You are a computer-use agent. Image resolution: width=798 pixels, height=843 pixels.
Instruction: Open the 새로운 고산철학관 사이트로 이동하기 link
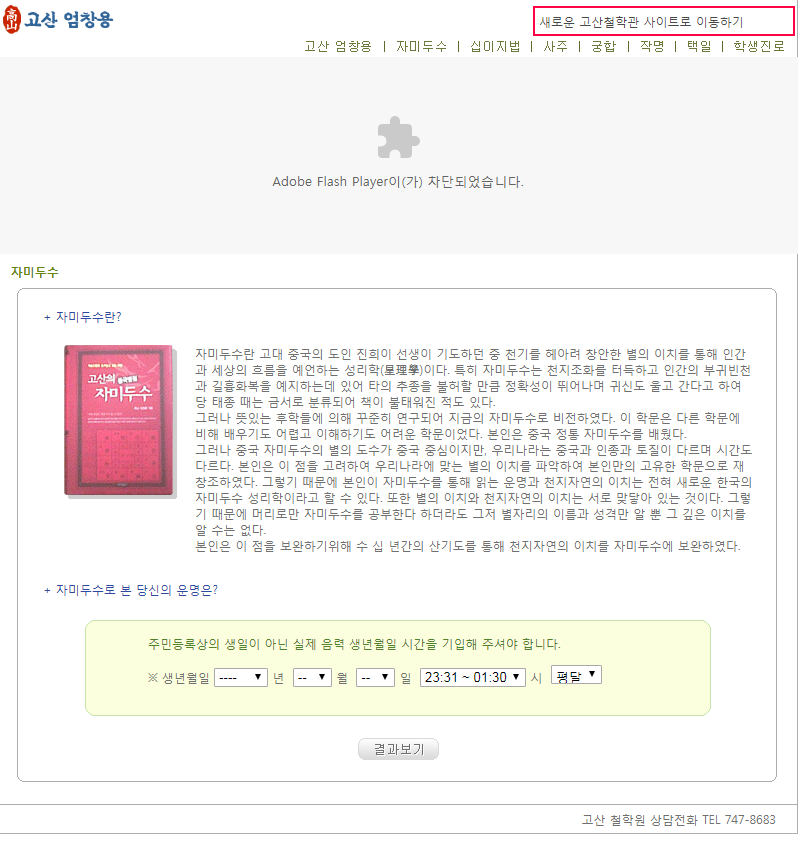(x=641, y=22)
